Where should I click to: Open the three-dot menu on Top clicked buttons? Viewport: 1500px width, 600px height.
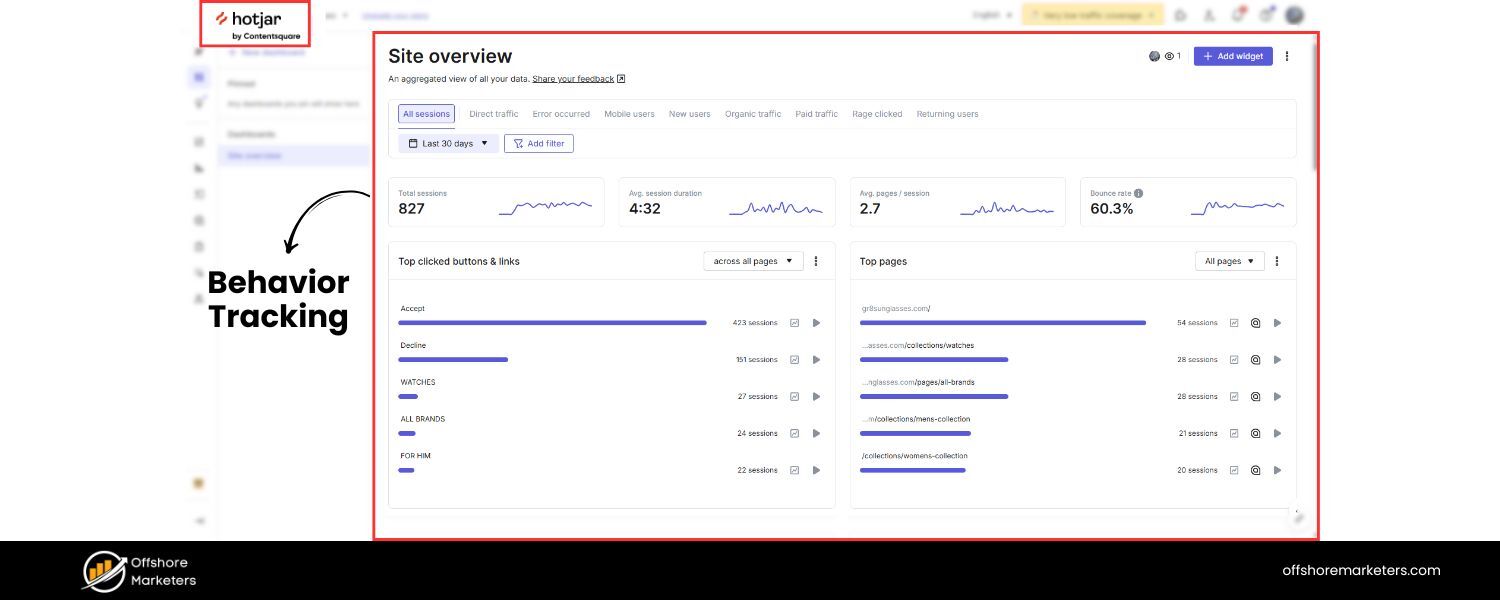[817, 261]
